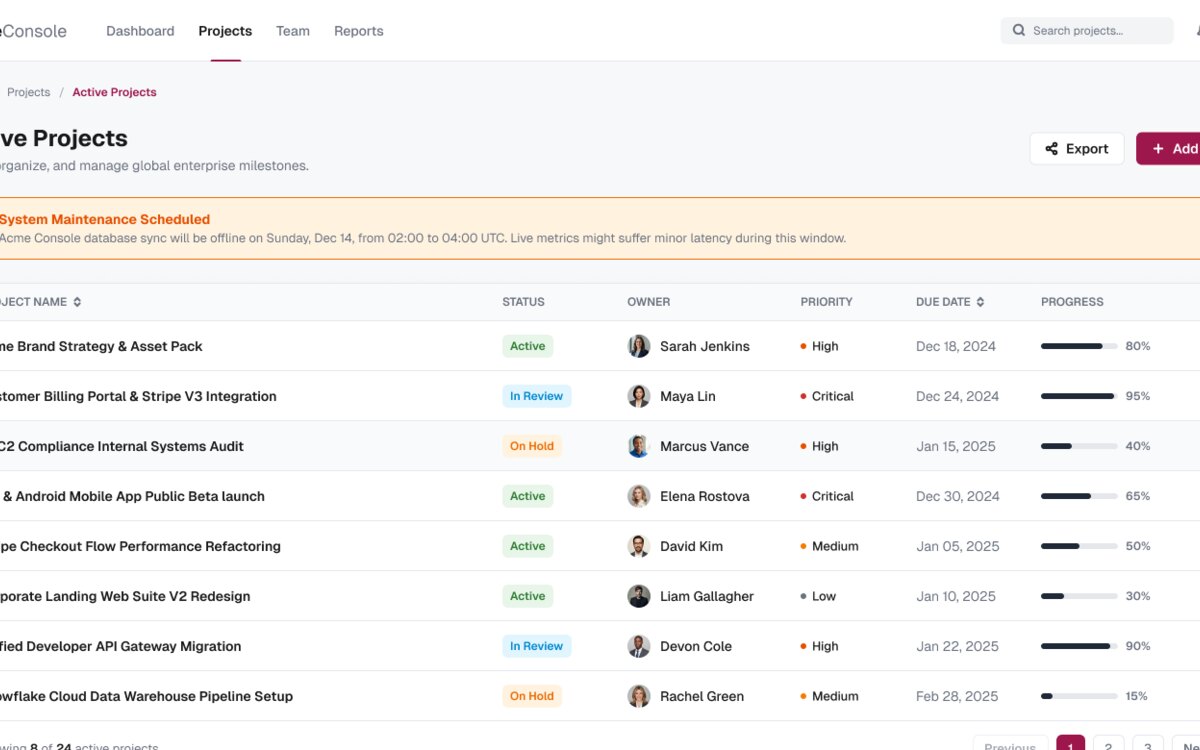The image size is (1200, 750).
Task: Click the Medium priority for David Kim
Action: [830, 546]
